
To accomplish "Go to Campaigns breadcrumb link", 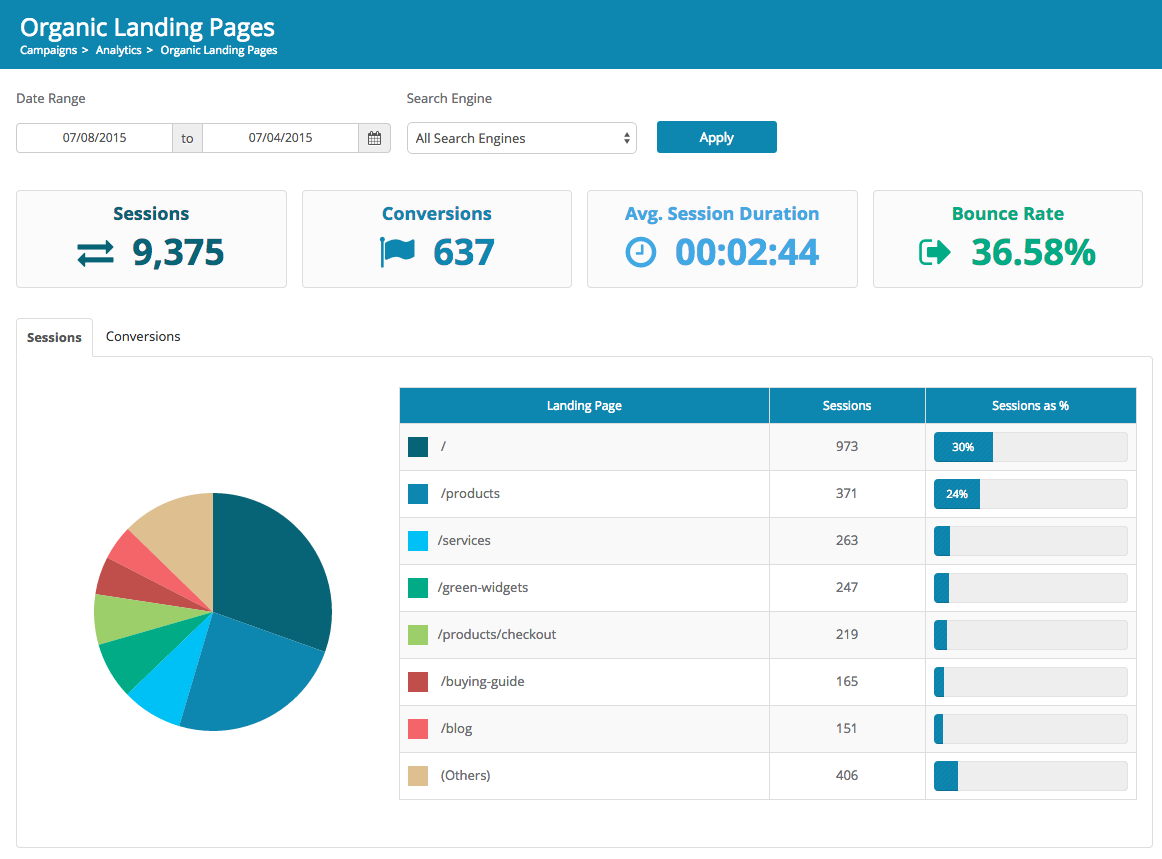I will point(48,50).
